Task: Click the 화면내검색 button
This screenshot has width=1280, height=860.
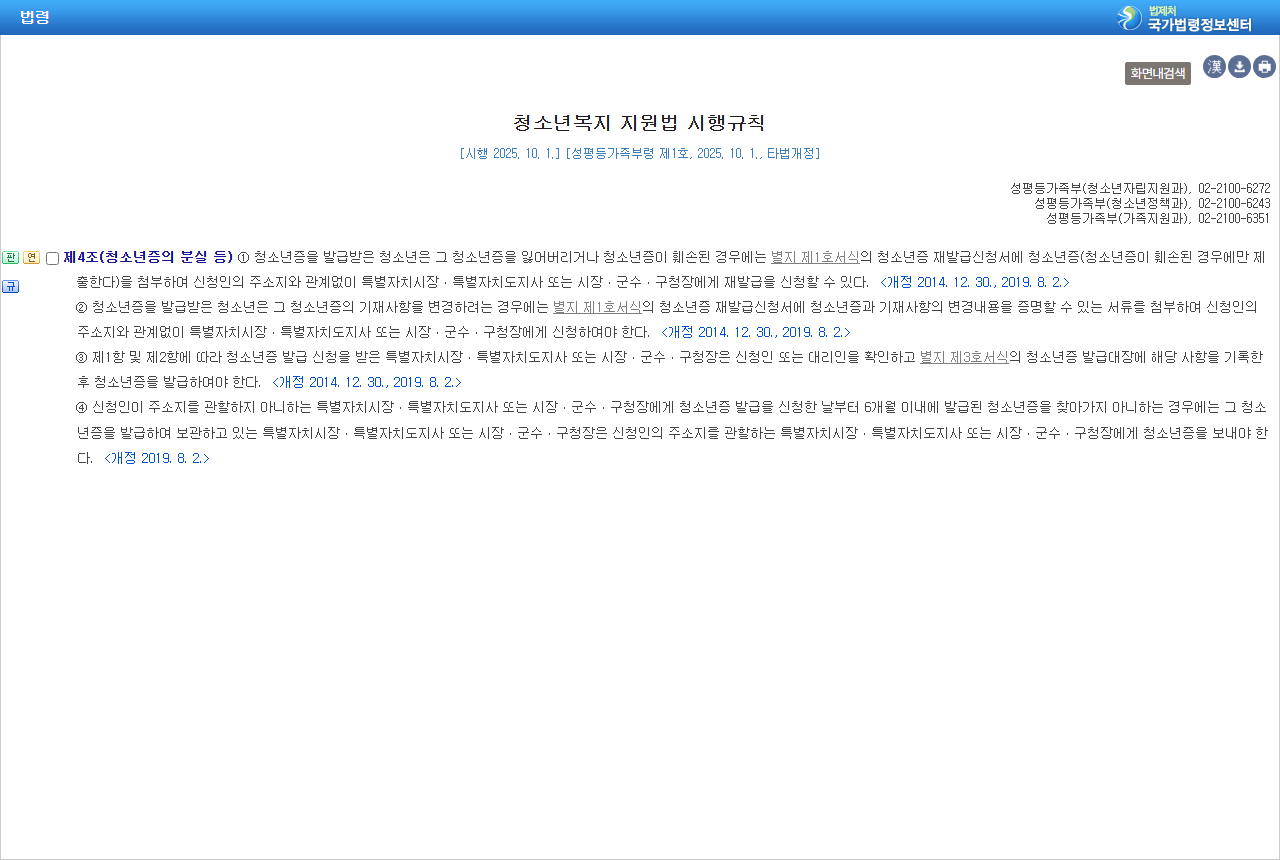Action: point(1158,73)
